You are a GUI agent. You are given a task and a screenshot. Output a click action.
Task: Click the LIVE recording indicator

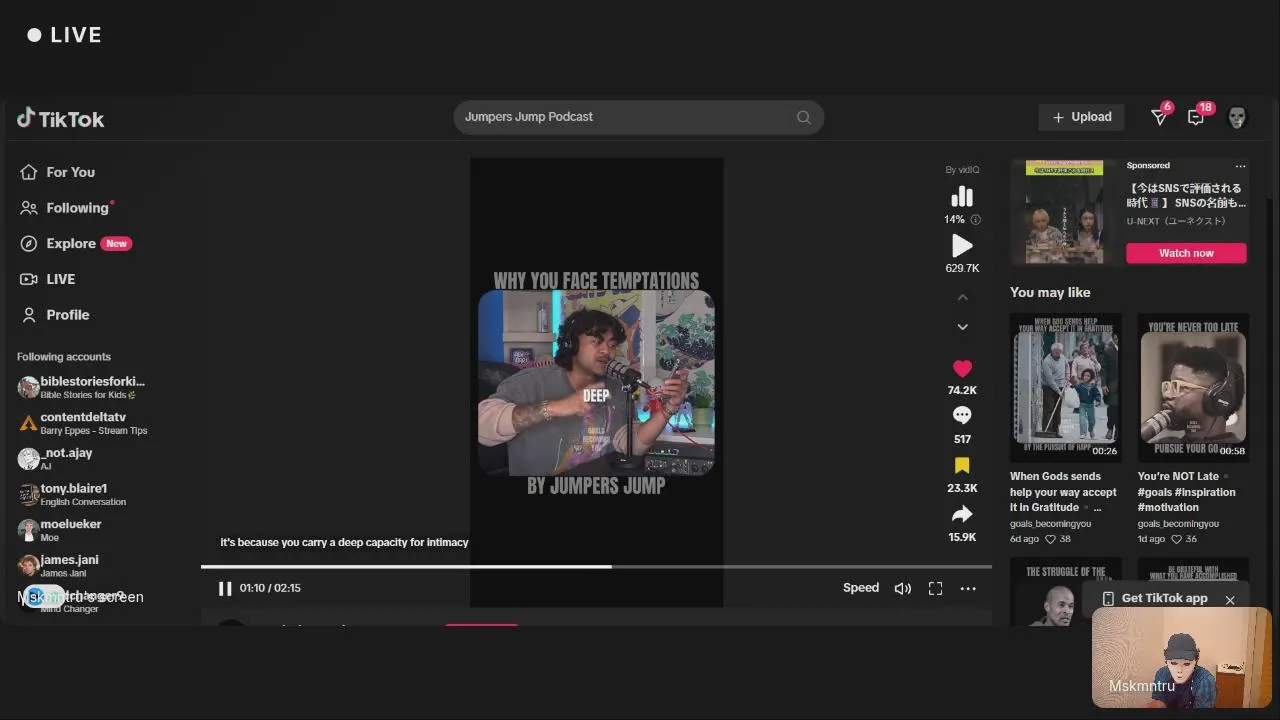tap(64, 35)
